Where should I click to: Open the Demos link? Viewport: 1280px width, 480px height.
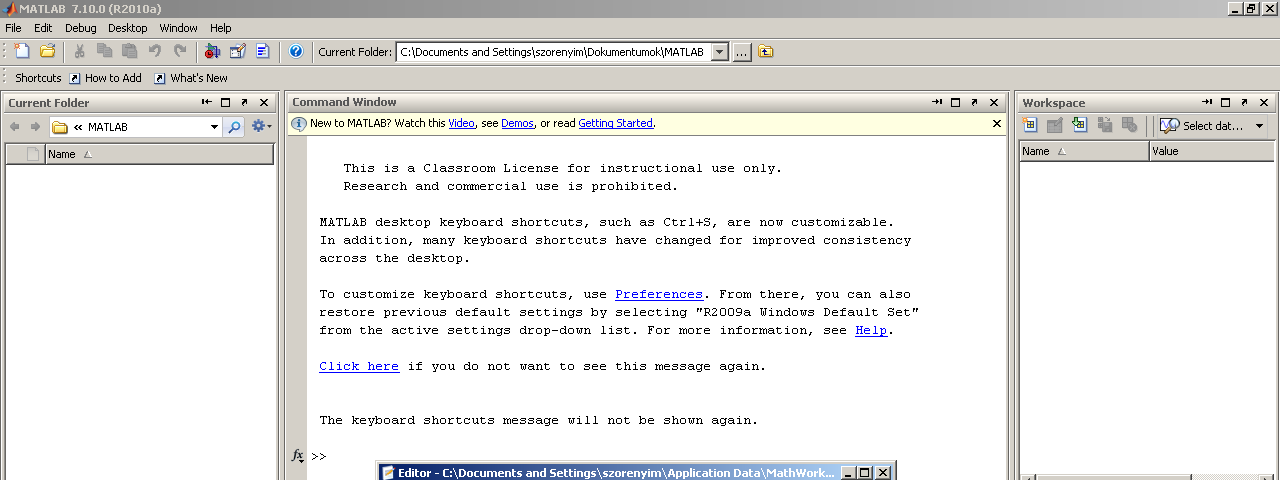[x=517, y=123]
